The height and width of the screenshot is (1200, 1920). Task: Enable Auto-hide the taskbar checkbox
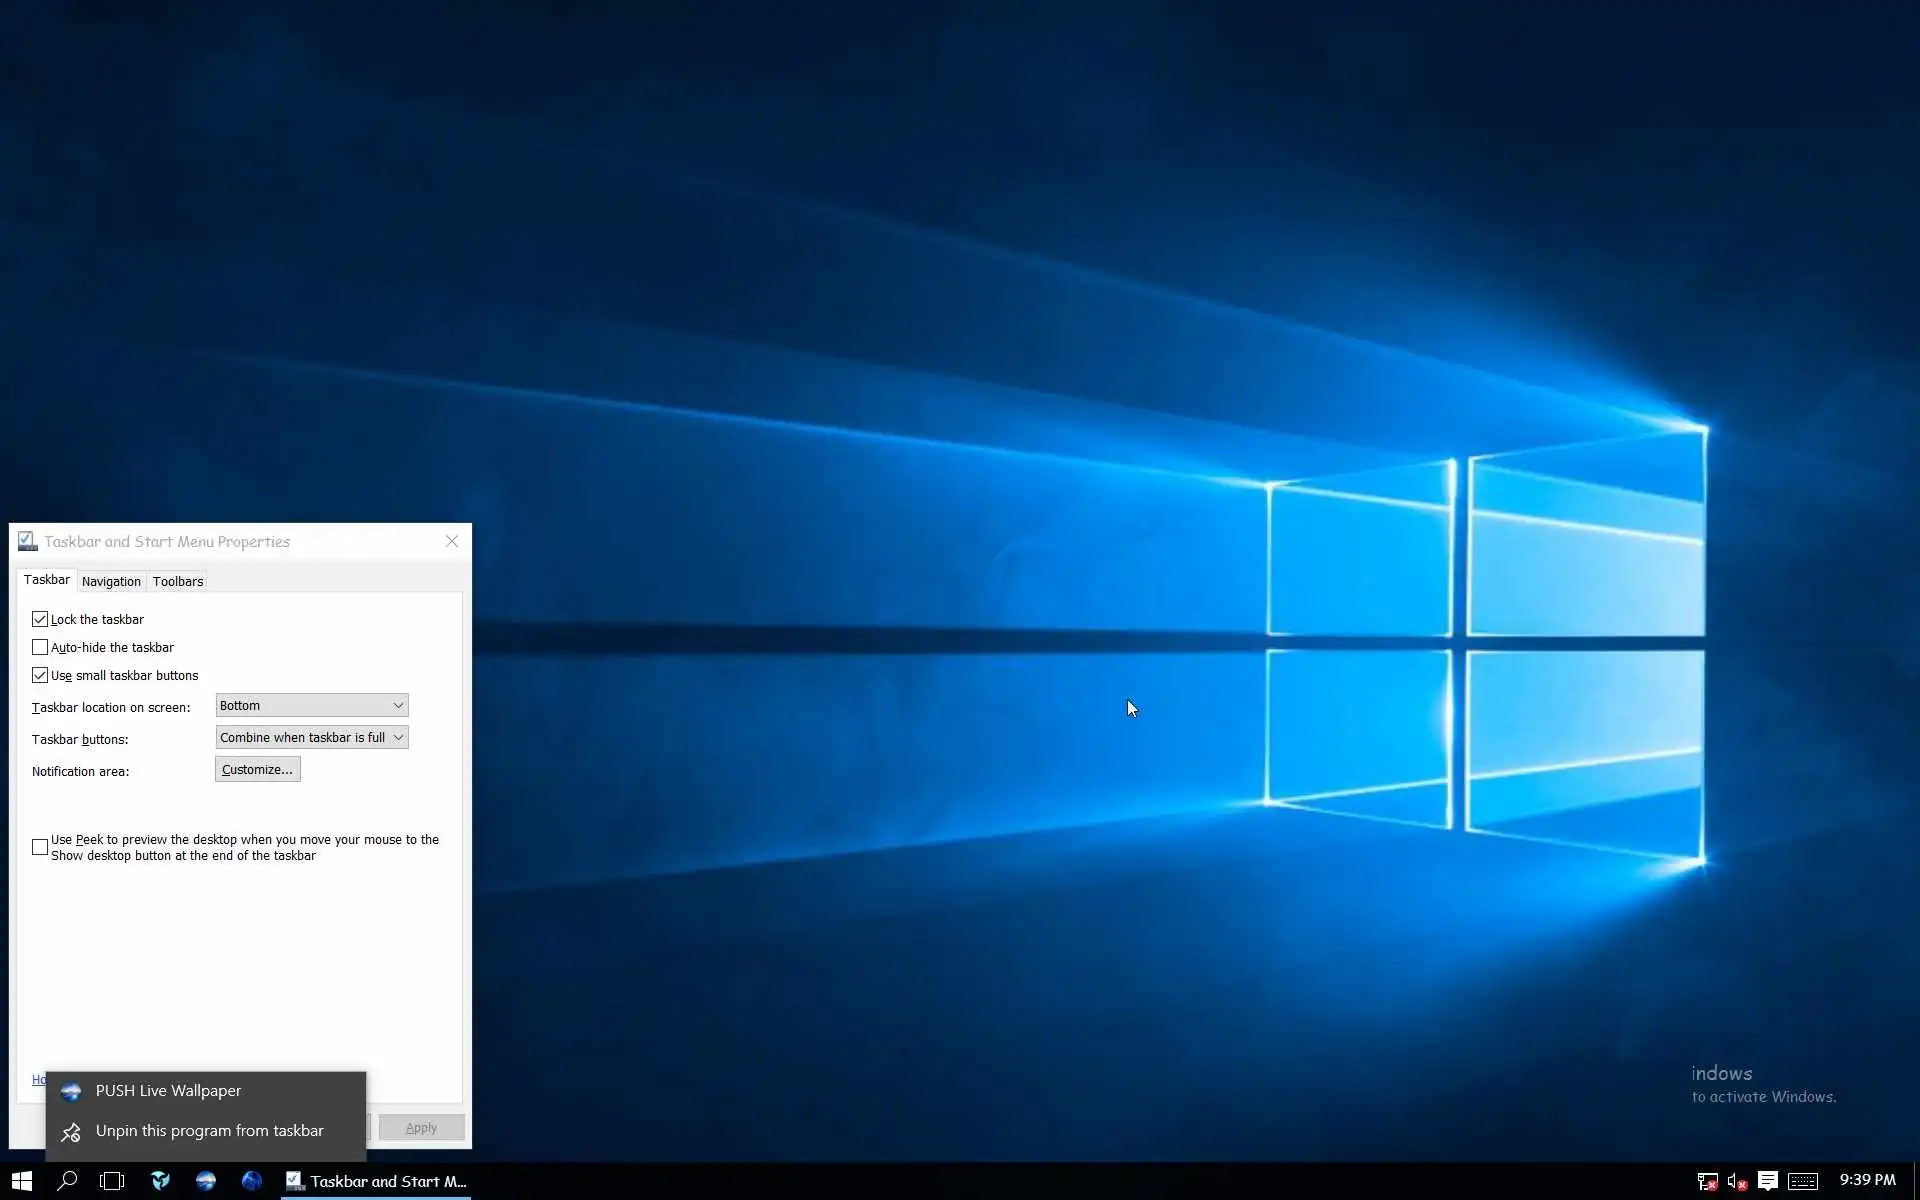(x=40, y=647)
